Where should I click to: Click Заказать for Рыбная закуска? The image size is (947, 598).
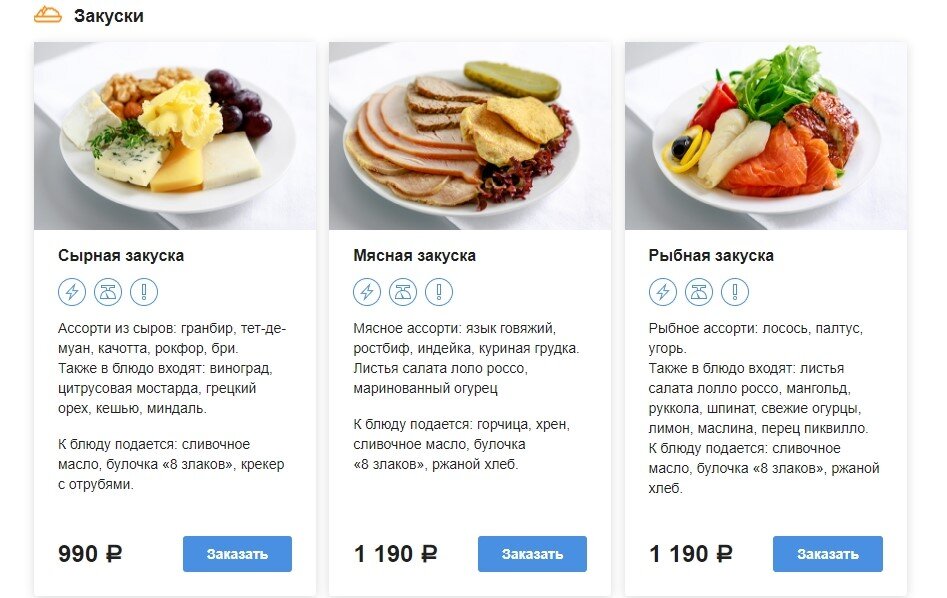[x=827, y=554]
